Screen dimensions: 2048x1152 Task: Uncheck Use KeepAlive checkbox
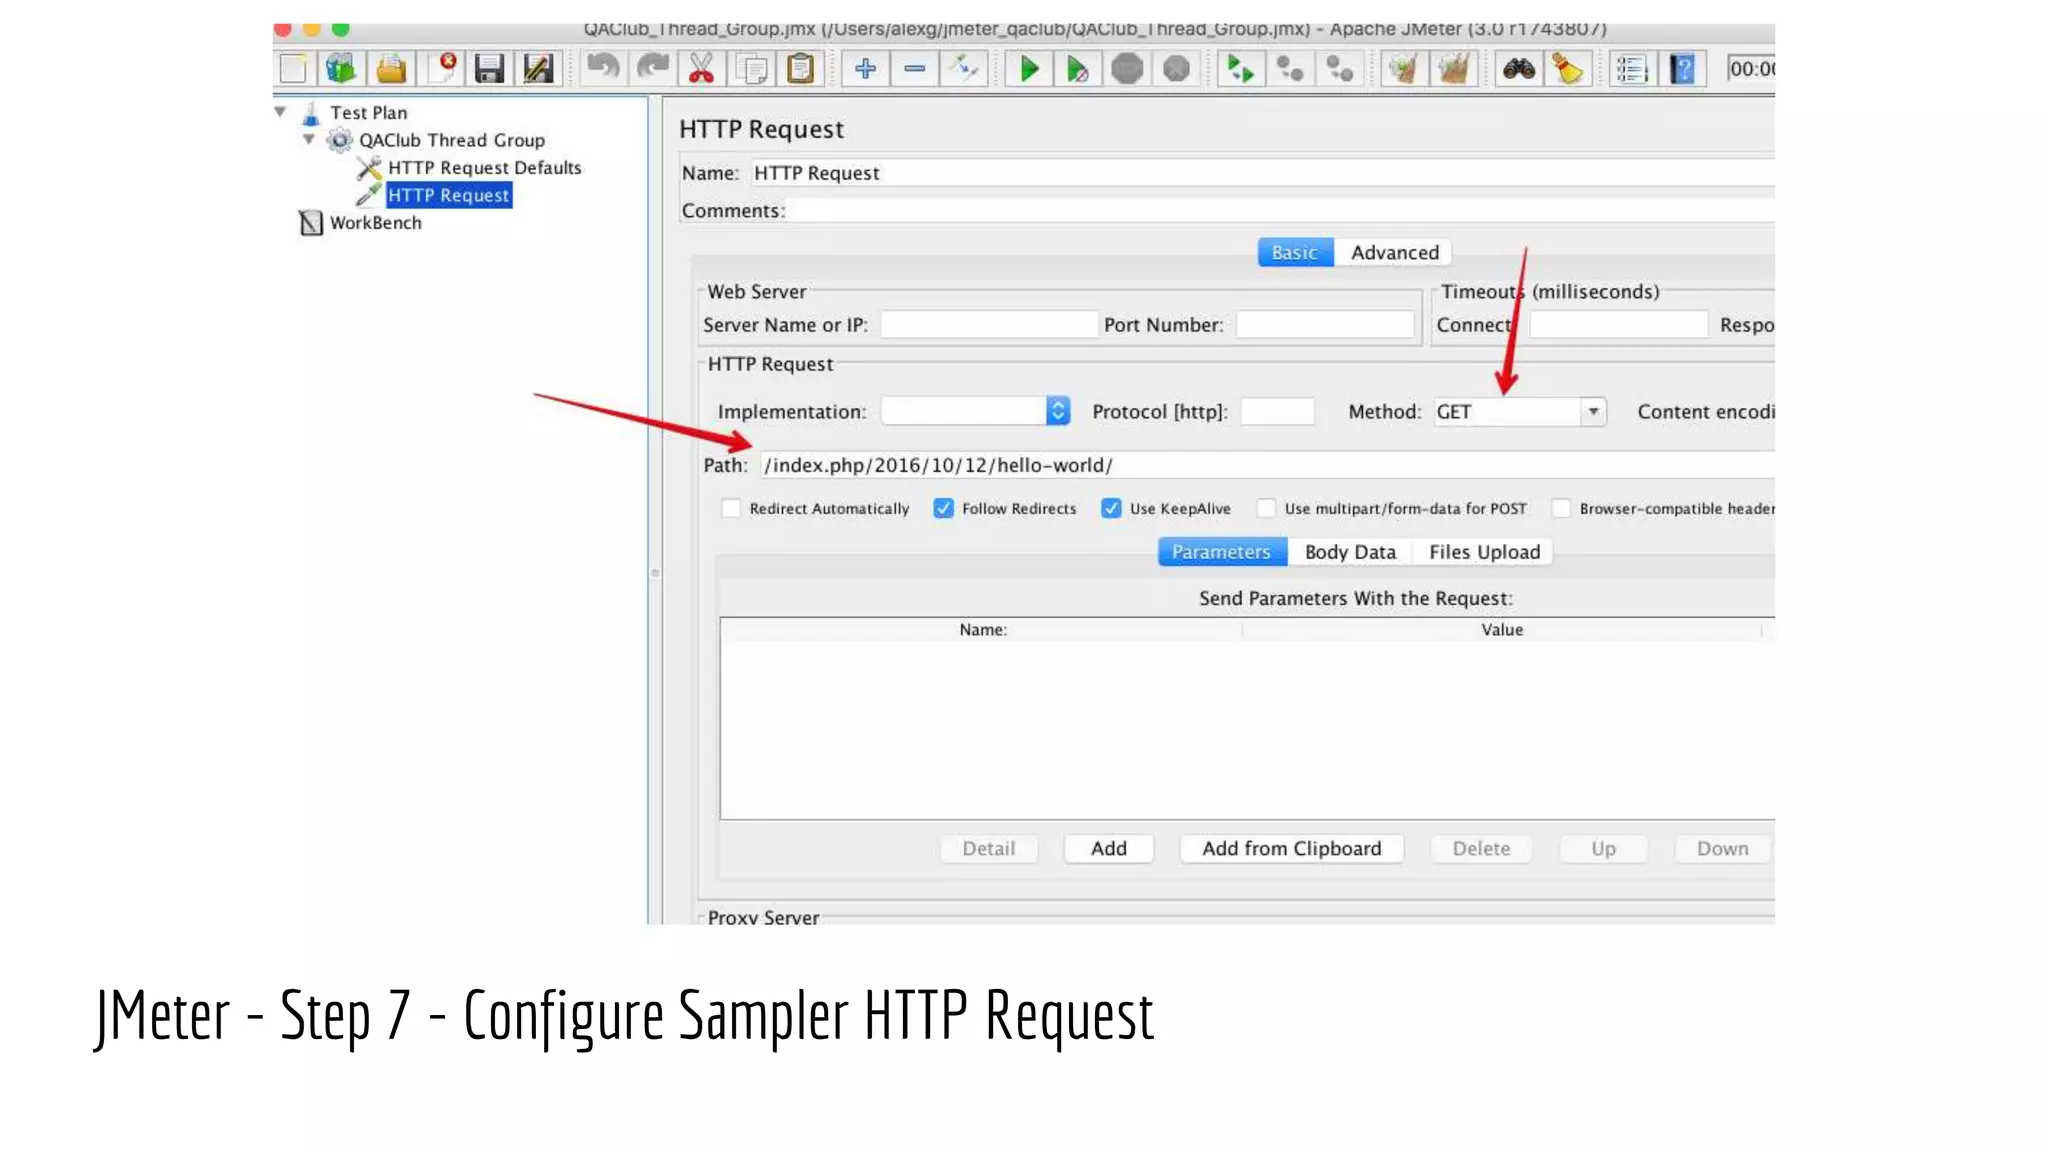(1111, 508)
